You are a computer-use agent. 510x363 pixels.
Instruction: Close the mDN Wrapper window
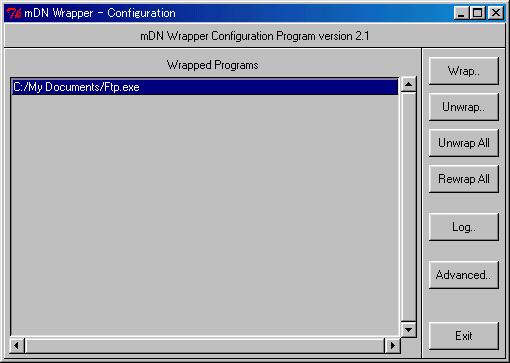click(496, 13)
